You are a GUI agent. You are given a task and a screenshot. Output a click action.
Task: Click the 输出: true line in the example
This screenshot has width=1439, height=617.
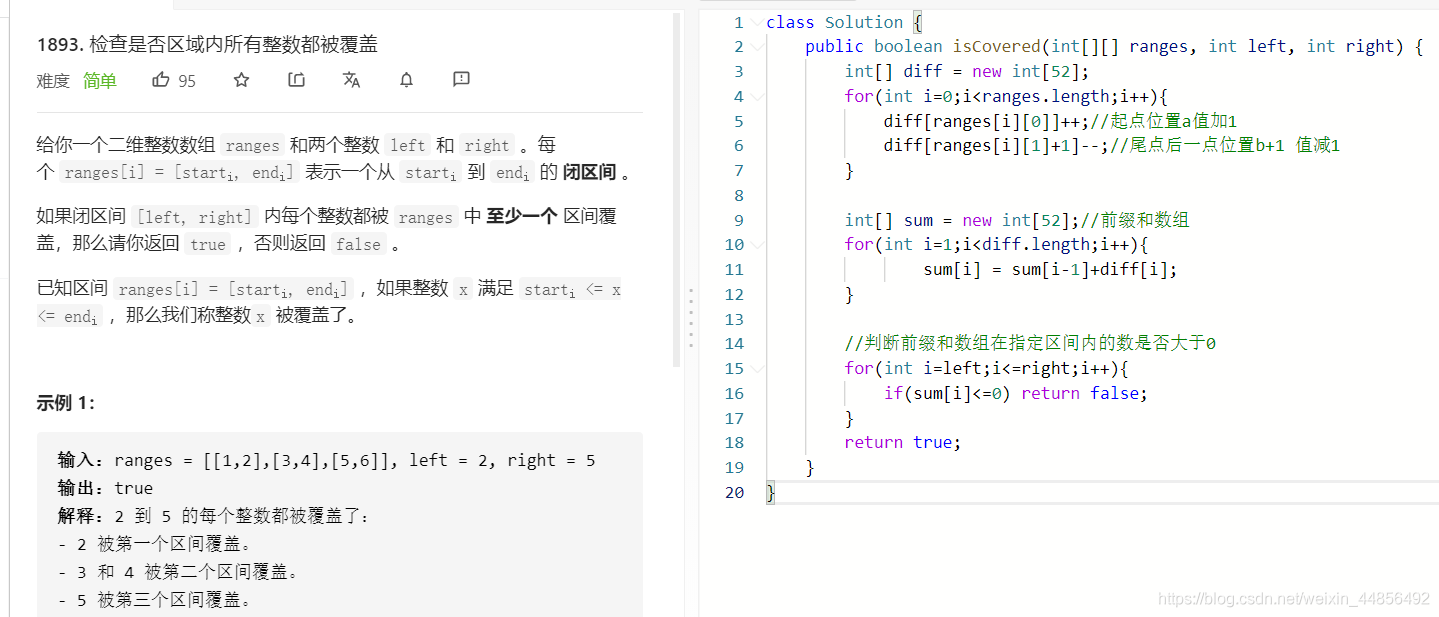[105, 488]
